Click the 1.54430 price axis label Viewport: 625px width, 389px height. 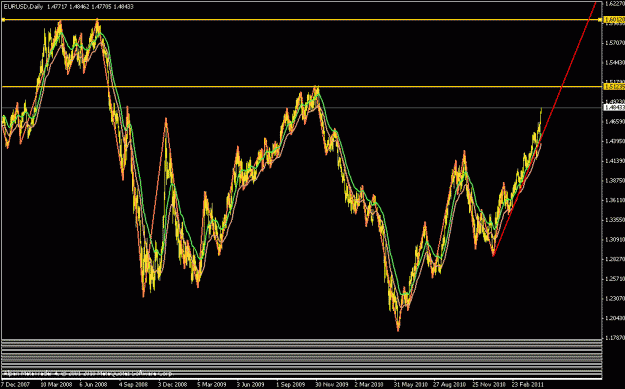[615, 63]
